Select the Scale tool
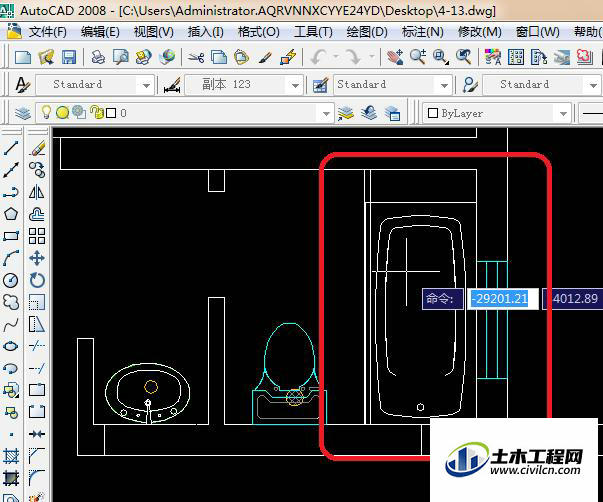Viewport: 603px width, 502px height. click(37, 302)
